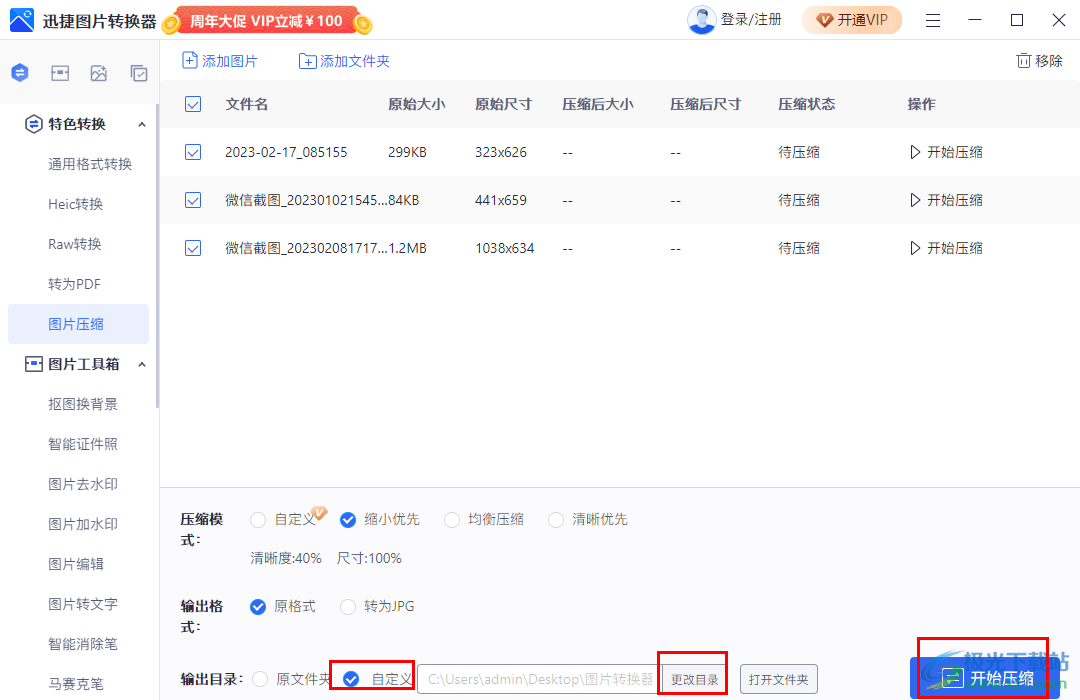
Task: Collapse the 特色转换 section
Action: tap(142, 125)
